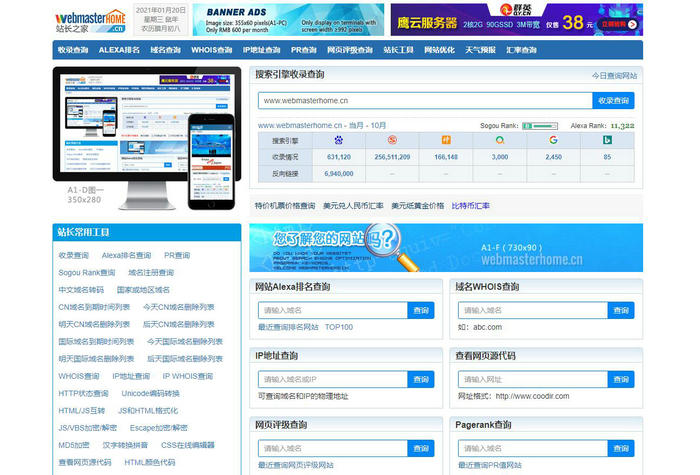The width and height of the screenshot is (700, 475).
Task: Focus the 网页评级查询 domain input
Action: coord(333,448)
